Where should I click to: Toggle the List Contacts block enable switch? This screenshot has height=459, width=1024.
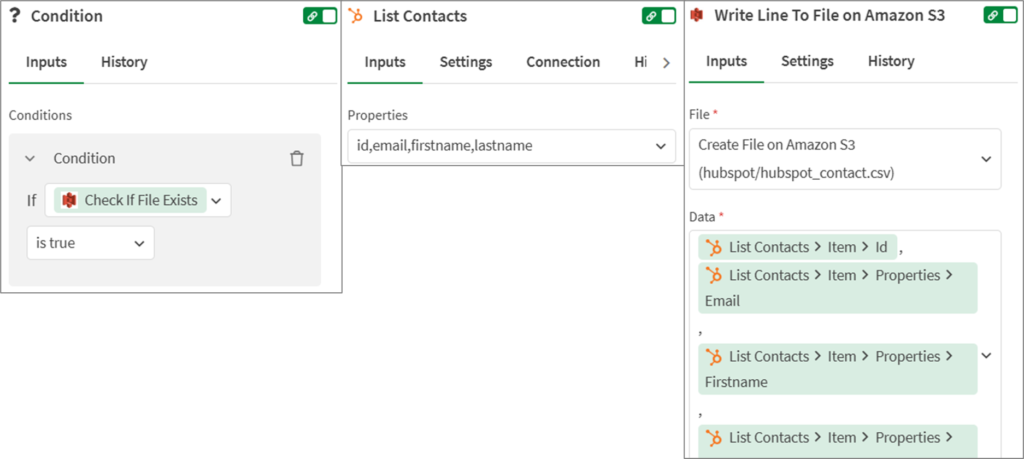pos(659,16)
